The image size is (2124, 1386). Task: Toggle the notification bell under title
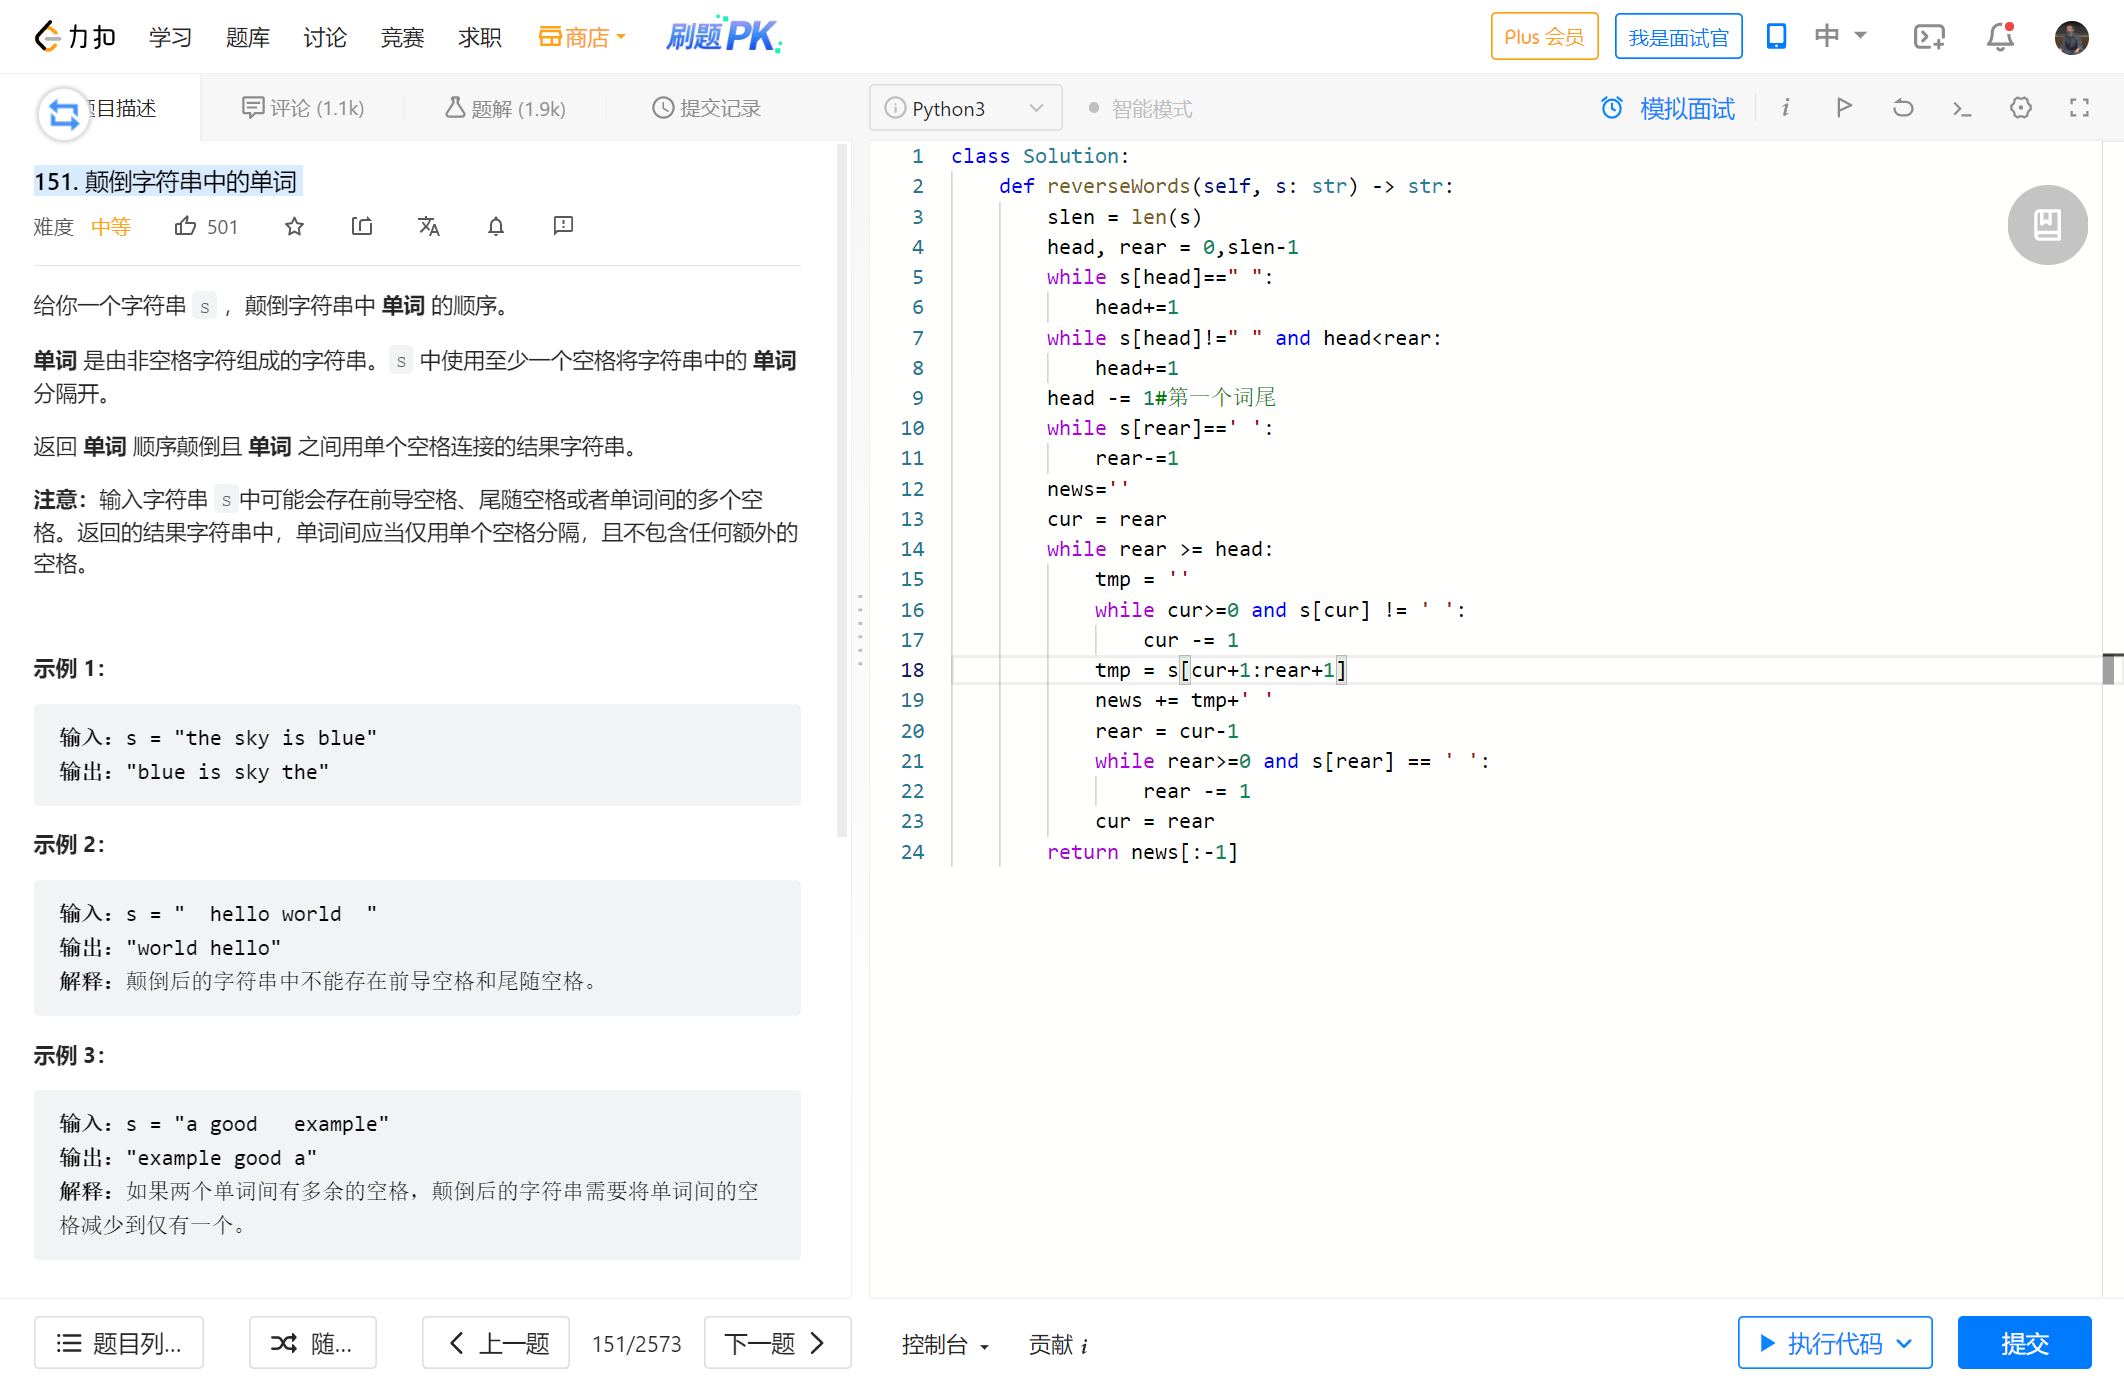pyautogui.click(x=496, y=227)
